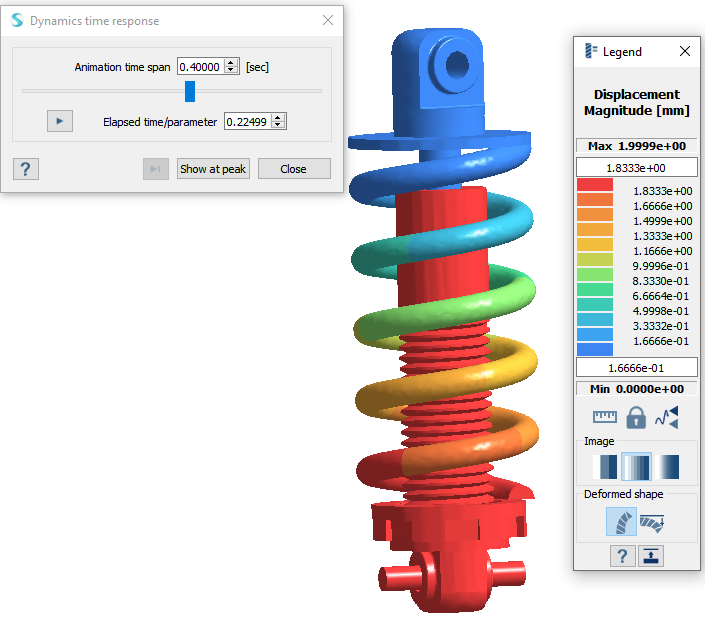Toggle the second deformed shape option
This screenshot has height=622, width=705.
click(x=652, y=521)
